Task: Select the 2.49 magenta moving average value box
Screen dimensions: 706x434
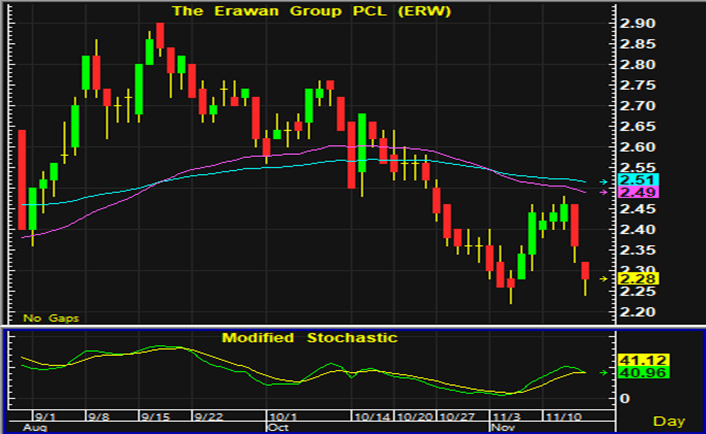Action: tap(635, 193)
